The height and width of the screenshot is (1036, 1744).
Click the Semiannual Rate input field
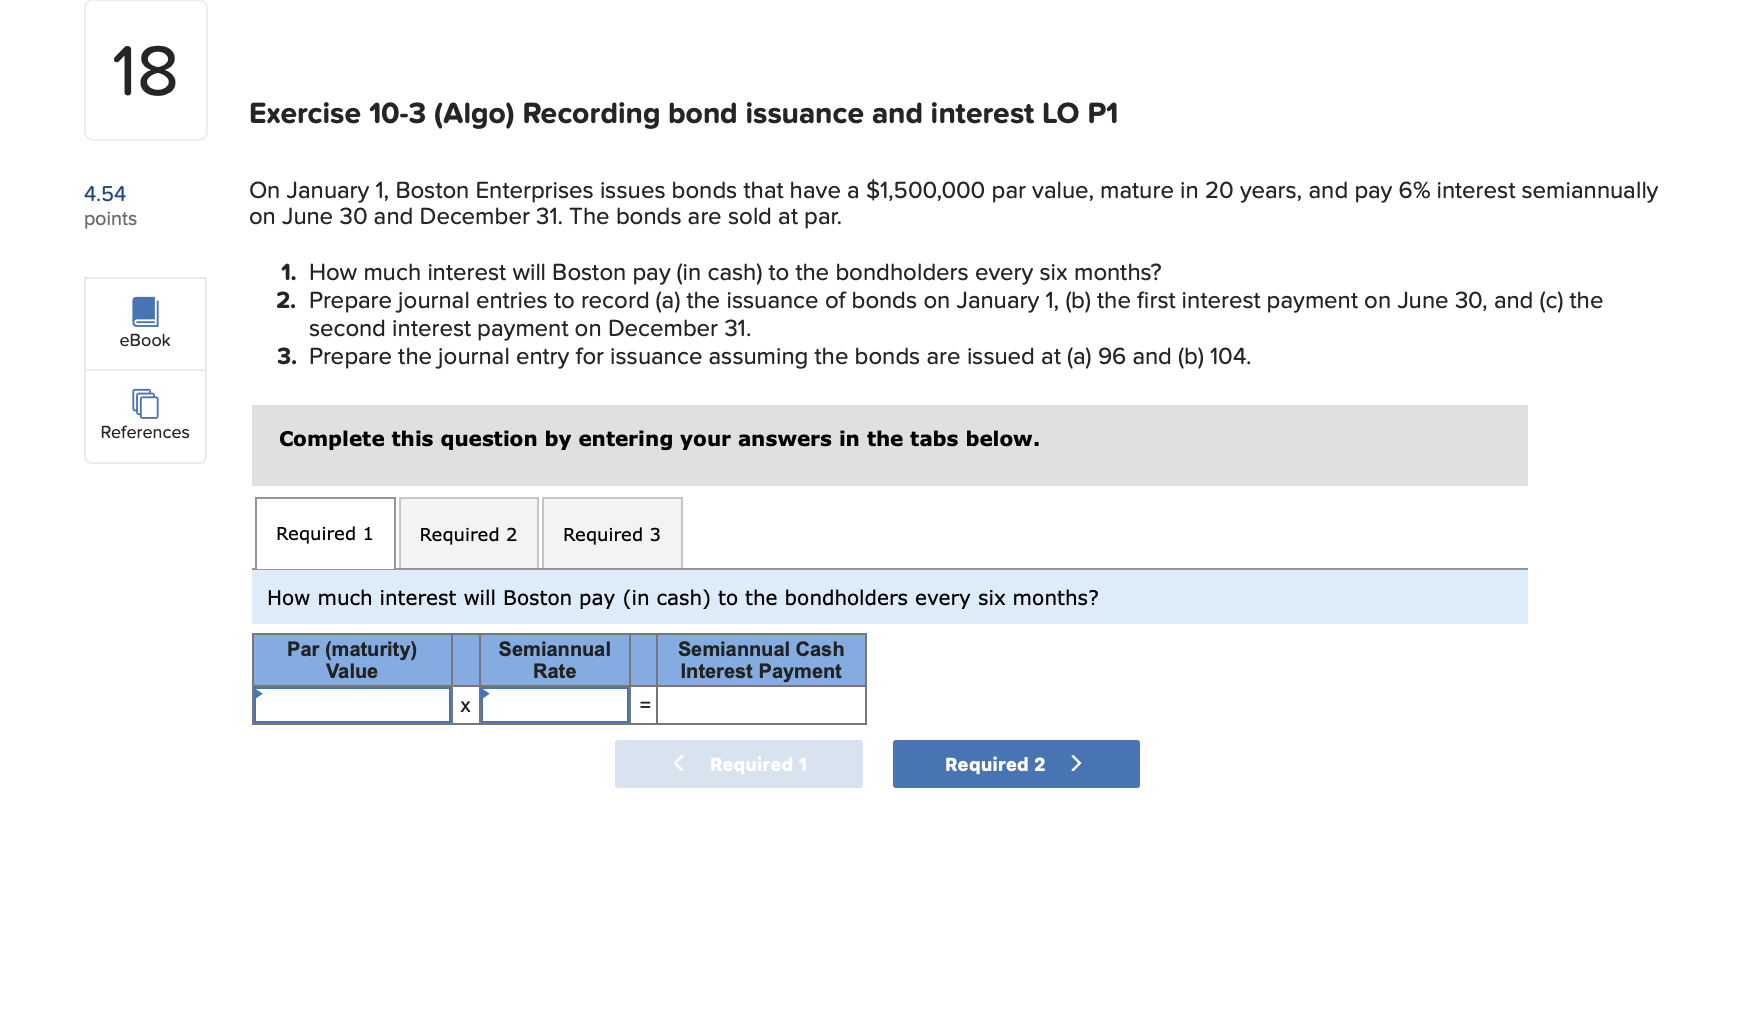[x=554, y=705]
